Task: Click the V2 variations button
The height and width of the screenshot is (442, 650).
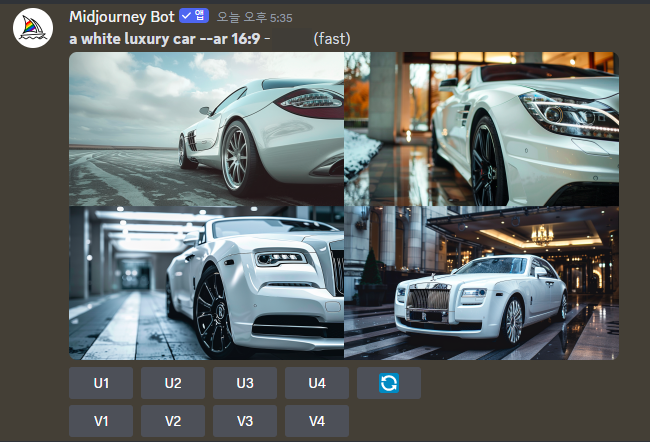Action: coord(173,421)
